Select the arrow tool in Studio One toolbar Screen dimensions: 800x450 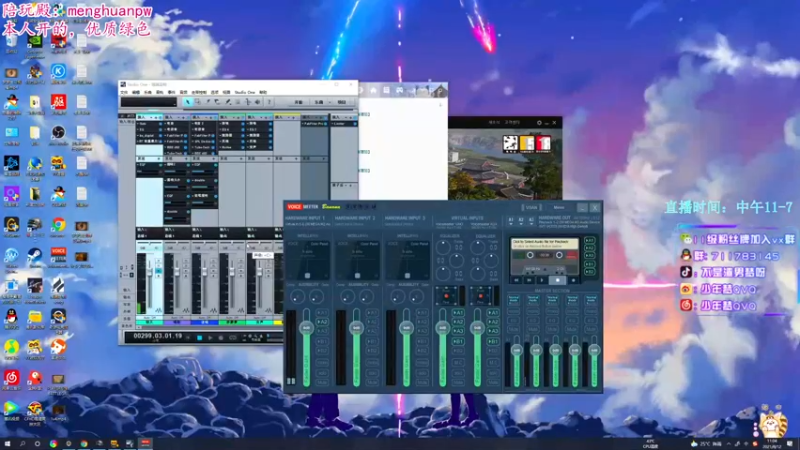pos(187,102)
